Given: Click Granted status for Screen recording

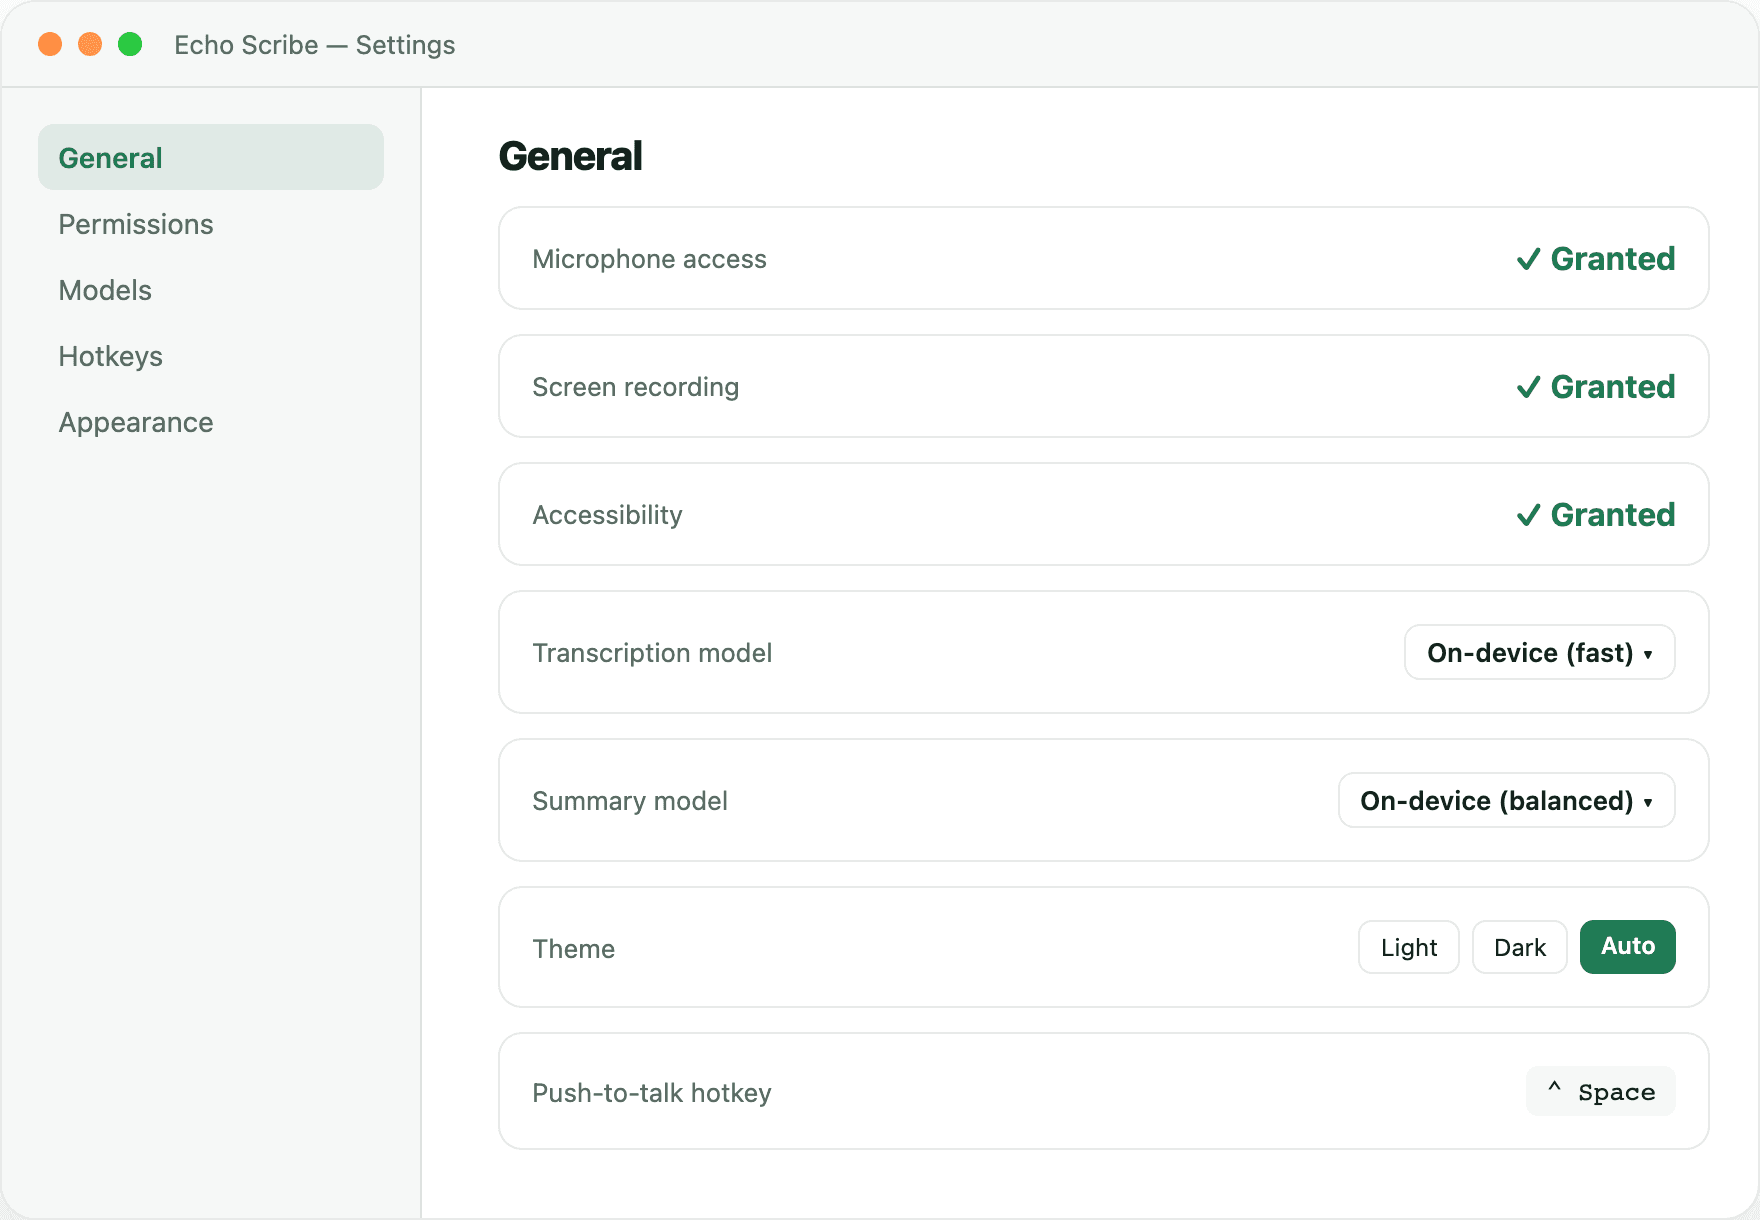Looking at the screenshot, I should (x=1596, y=387).
